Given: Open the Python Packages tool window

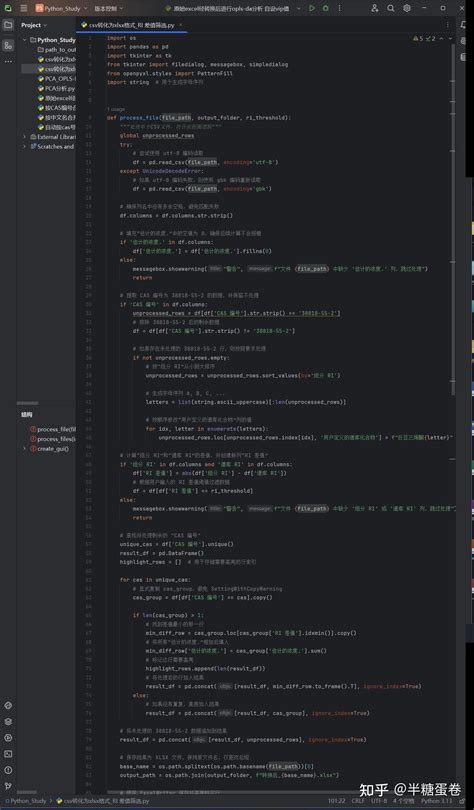Looking at the screenshot, I should 8,722.
